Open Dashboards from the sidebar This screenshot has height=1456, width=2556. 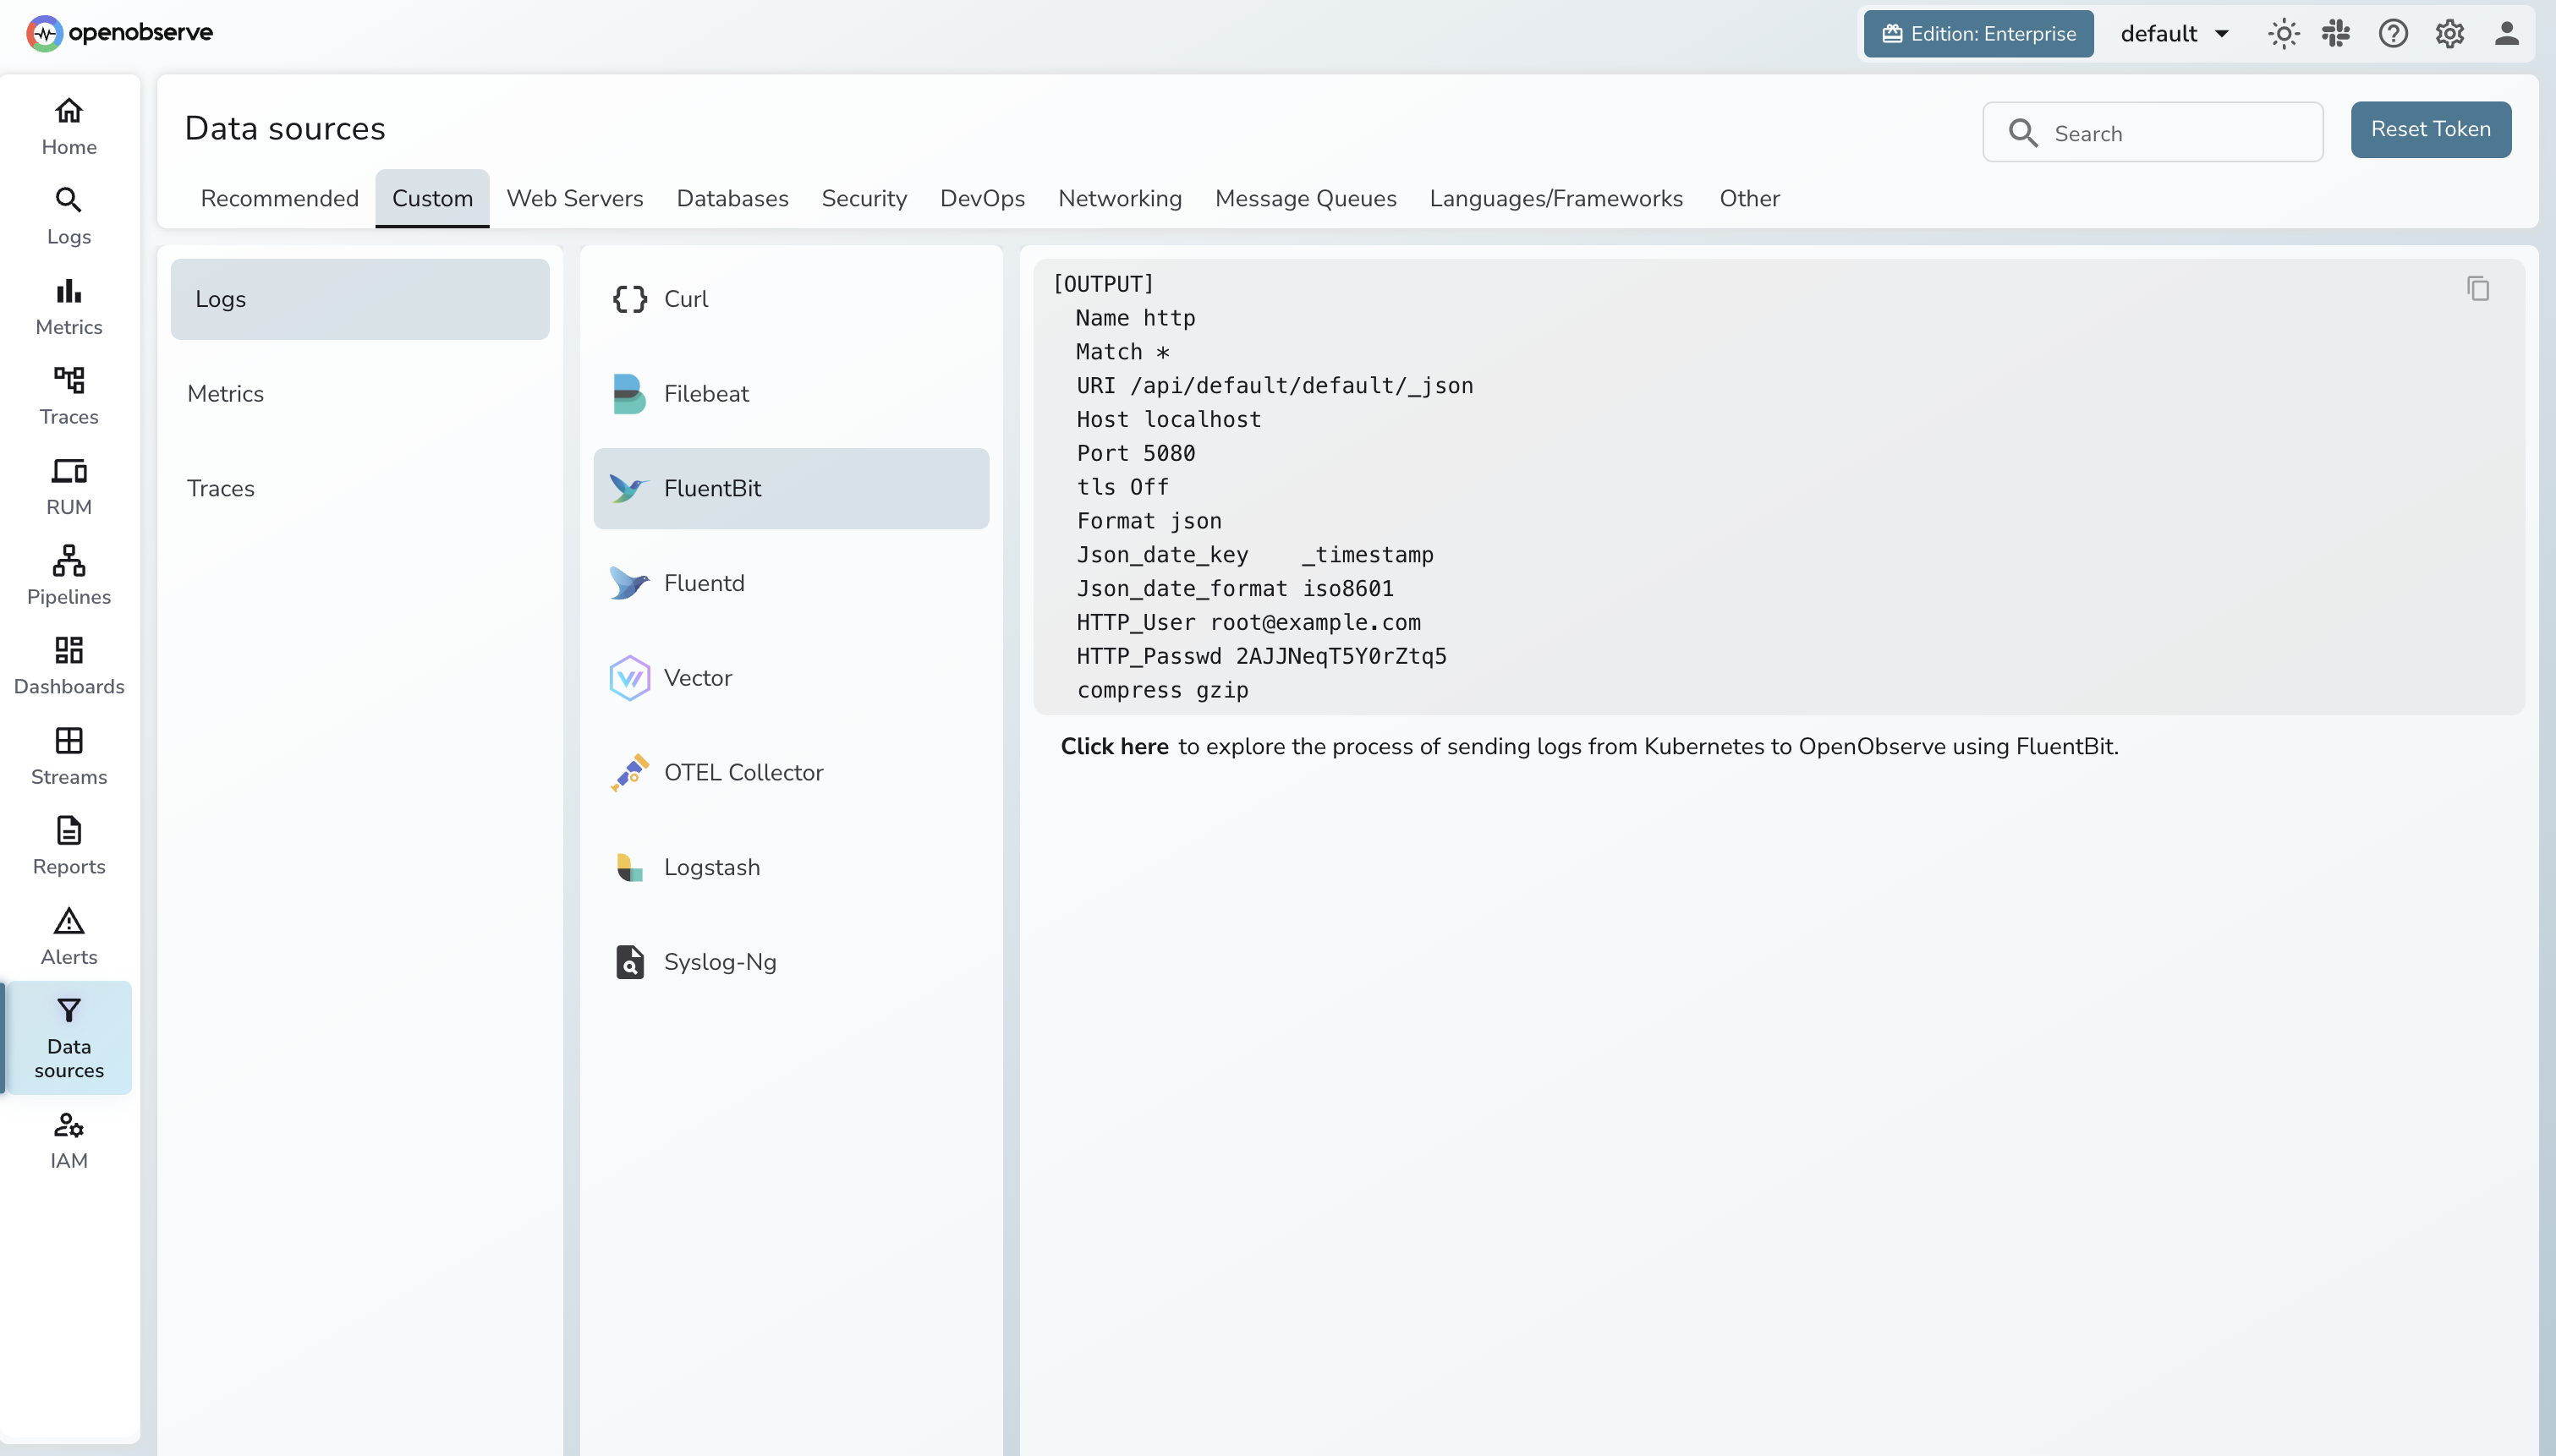click(68, 663)
